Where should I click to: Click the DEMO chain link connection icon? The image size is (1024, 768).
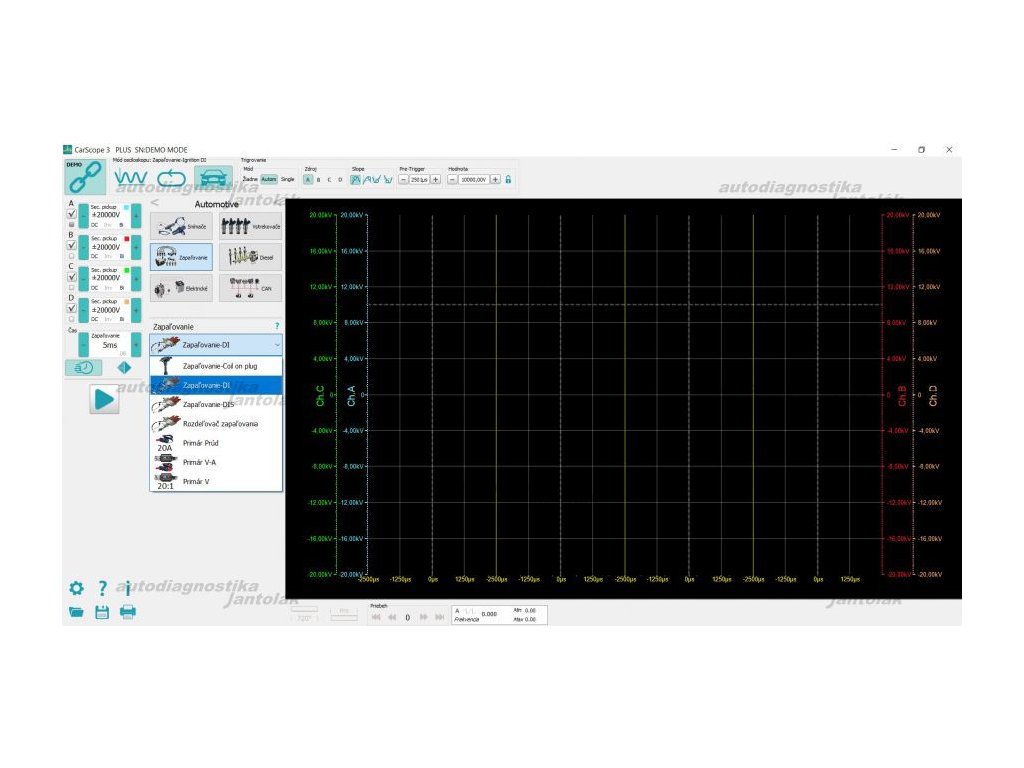[x=85, y=177]
